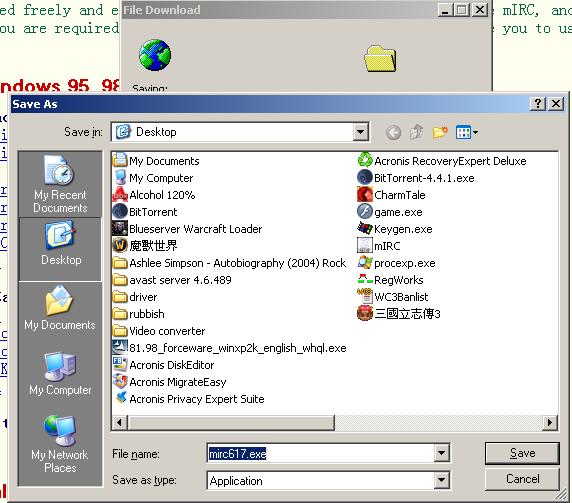Open the My Computer places bar shortcut
The image size is (572, 503).
pos(60,374)
